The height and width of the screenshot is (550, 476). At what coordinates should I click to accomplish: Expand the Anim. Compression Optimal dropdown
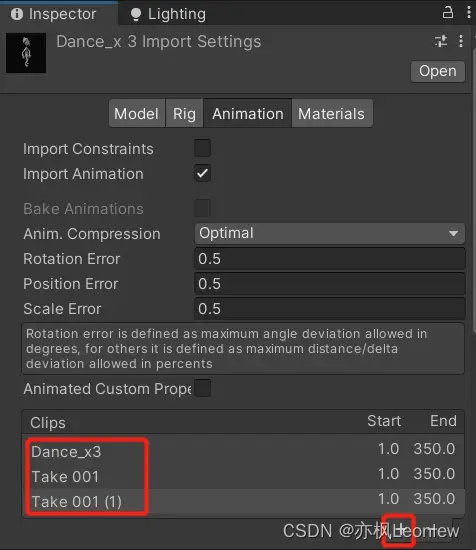(330, 233)
